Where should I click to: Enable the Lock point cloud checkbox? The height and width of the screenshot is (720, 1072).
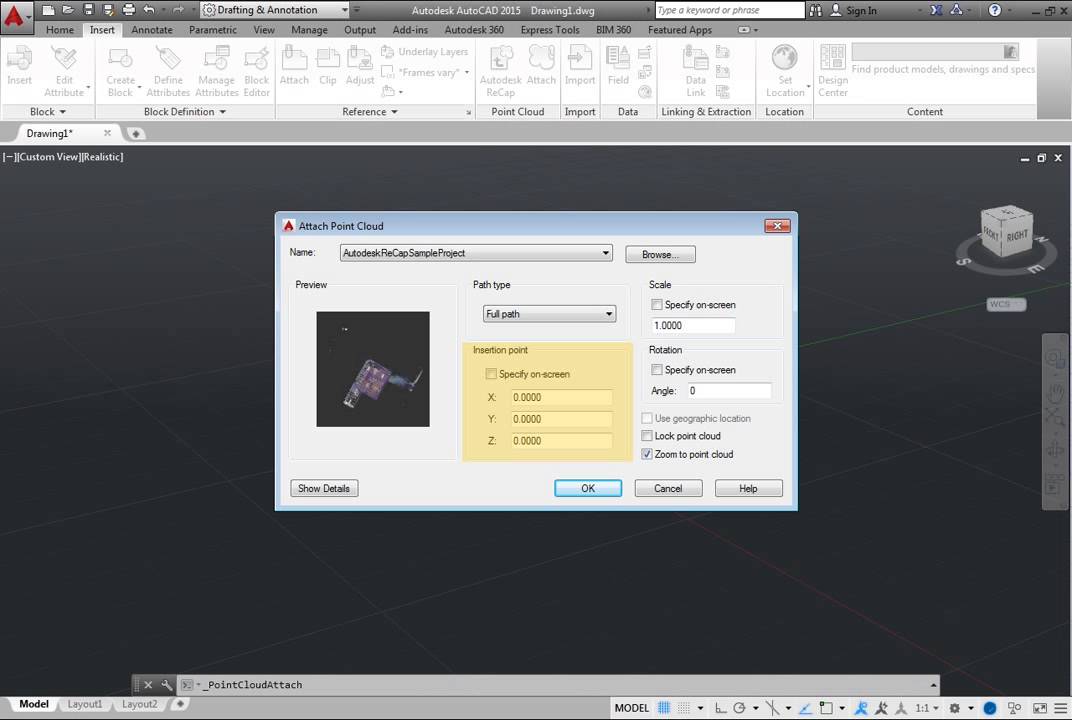coord(647,436)
